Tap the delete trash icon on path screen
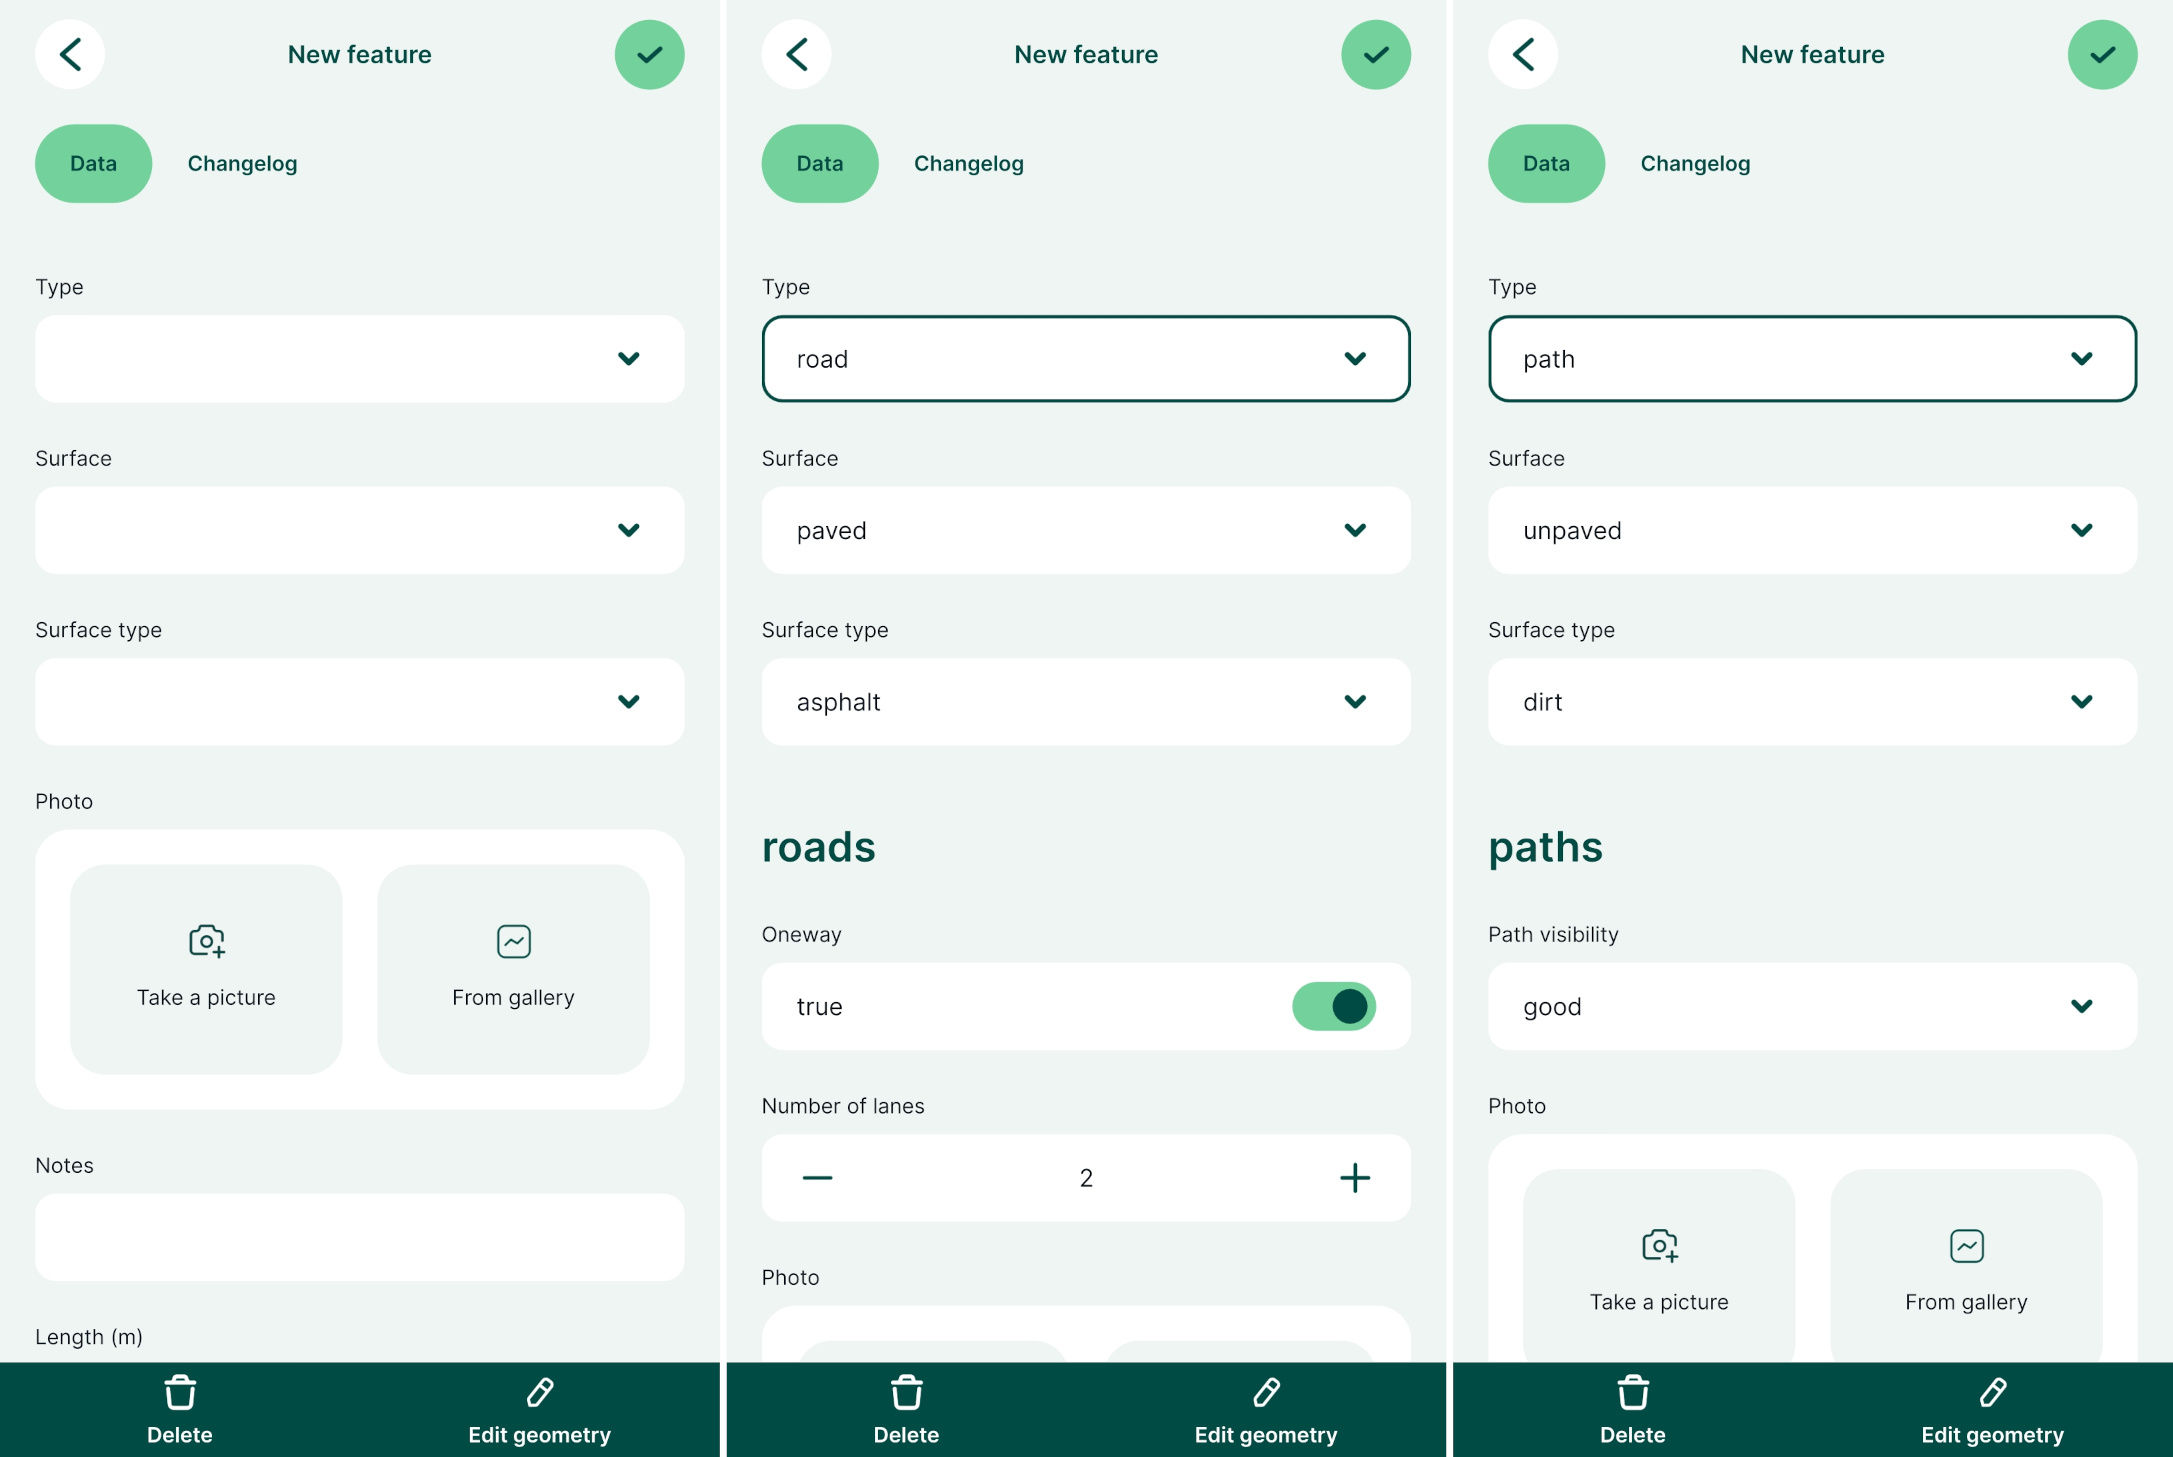The height and width of the screenshot is (1457, 2173). (x=1630, y=1392)
